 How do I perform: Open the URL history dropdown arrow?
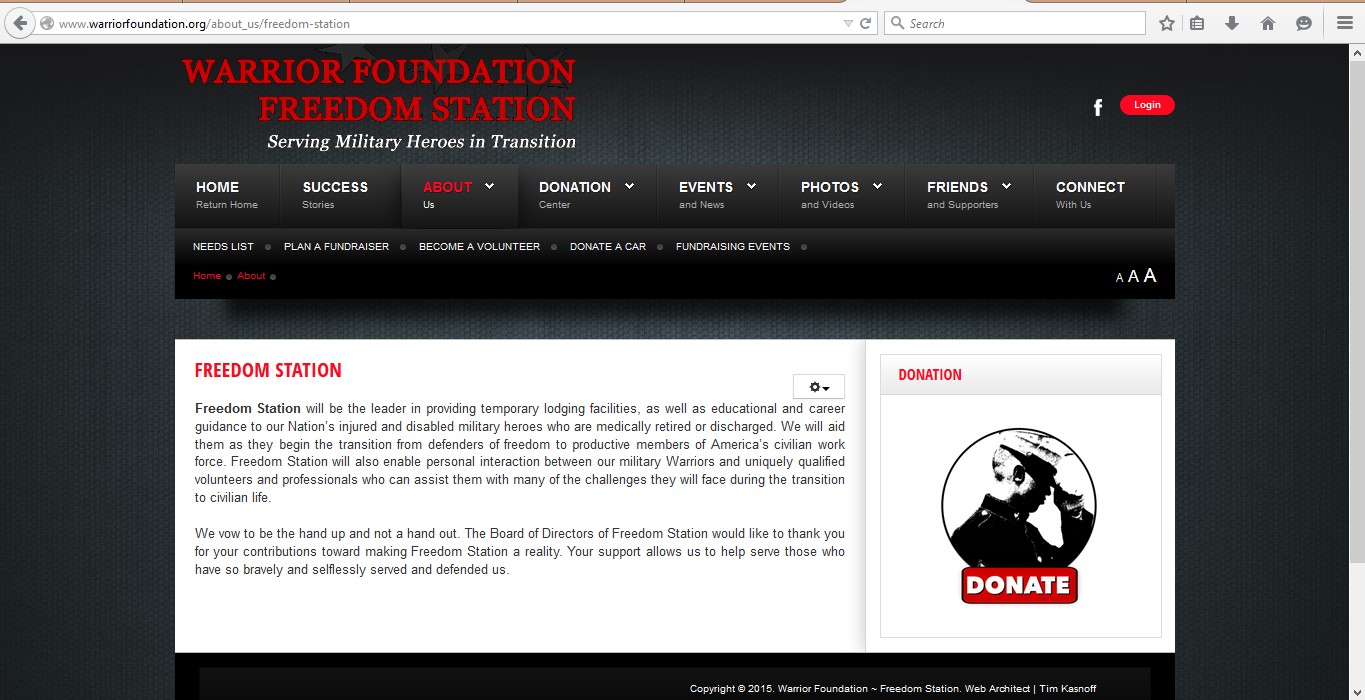pyautogui.click(x=848, y=23)
